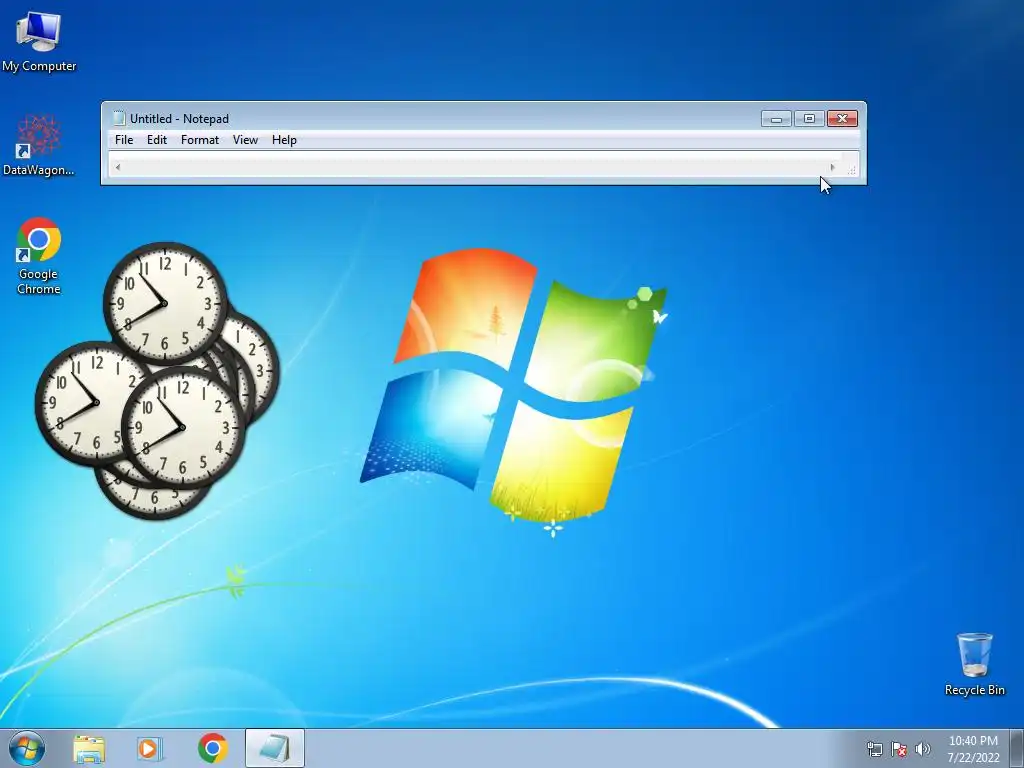This screenshot has height=768, width=1024.
Task: Select the Notepad taskbar button
Action: click(275, 748)
